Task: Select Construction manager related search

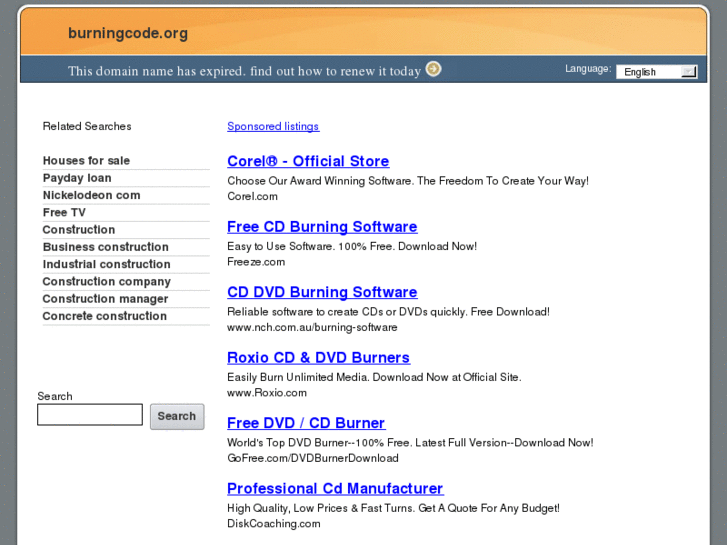Action: click(105, 299)
